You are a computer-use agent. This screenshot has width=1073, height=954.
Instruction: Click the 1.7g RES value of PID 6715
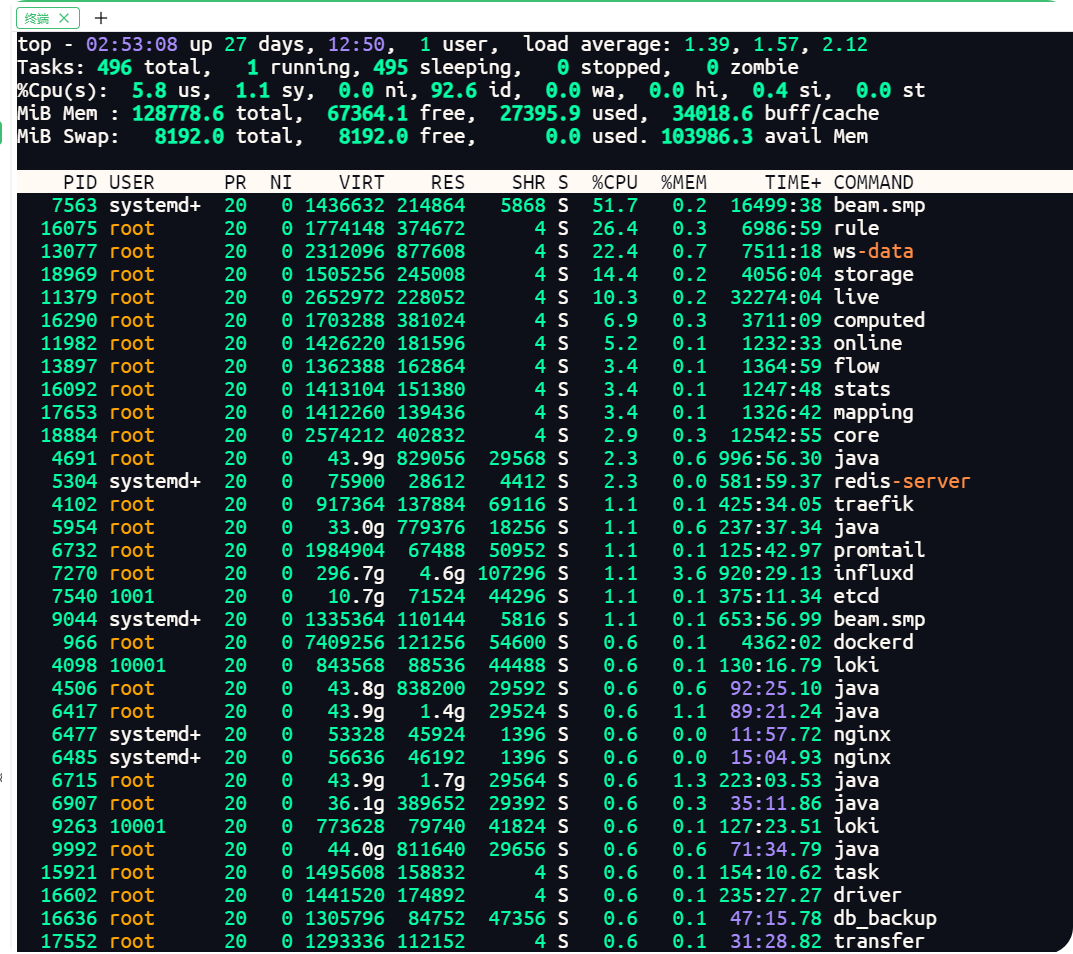pyautogui.click(x=442, y=780)
